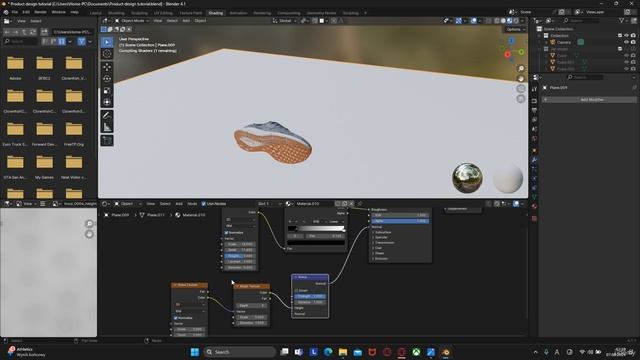Open color ramp Linear interpolation dropdown
Viewport: 640px width, 360px height.
coord(336,222)
